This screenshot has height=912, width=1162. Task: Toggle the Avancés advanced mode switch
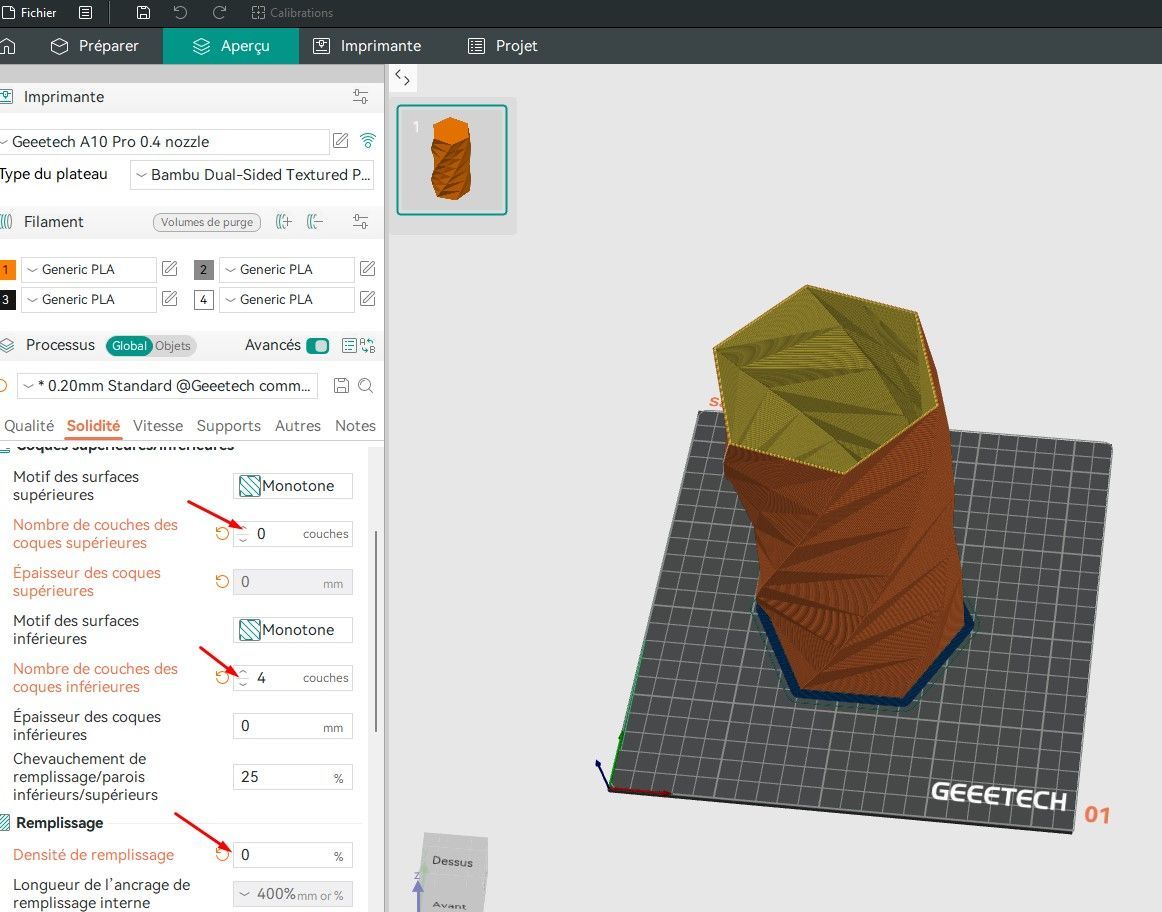click(318, 346)
